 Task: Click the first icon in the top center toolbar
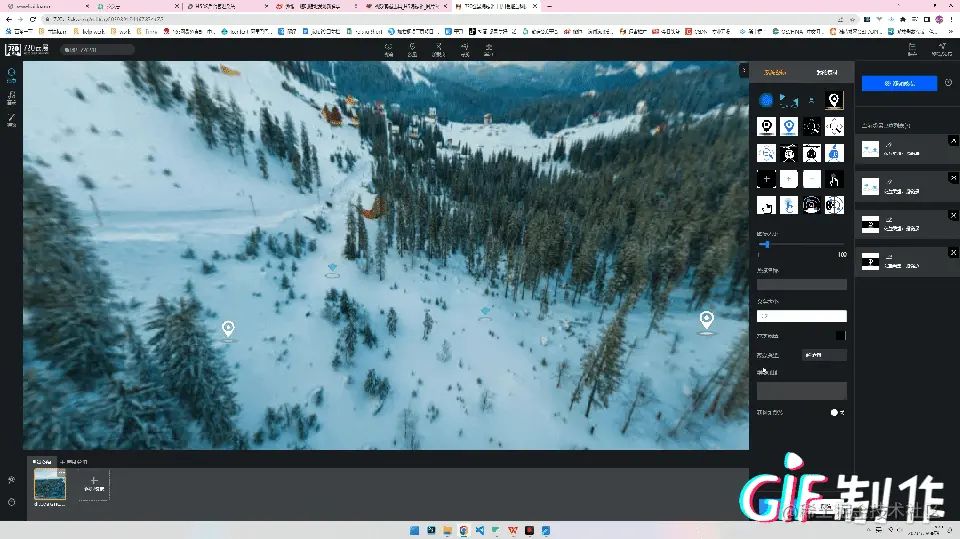pyautogui.click(x=388, y=50)
